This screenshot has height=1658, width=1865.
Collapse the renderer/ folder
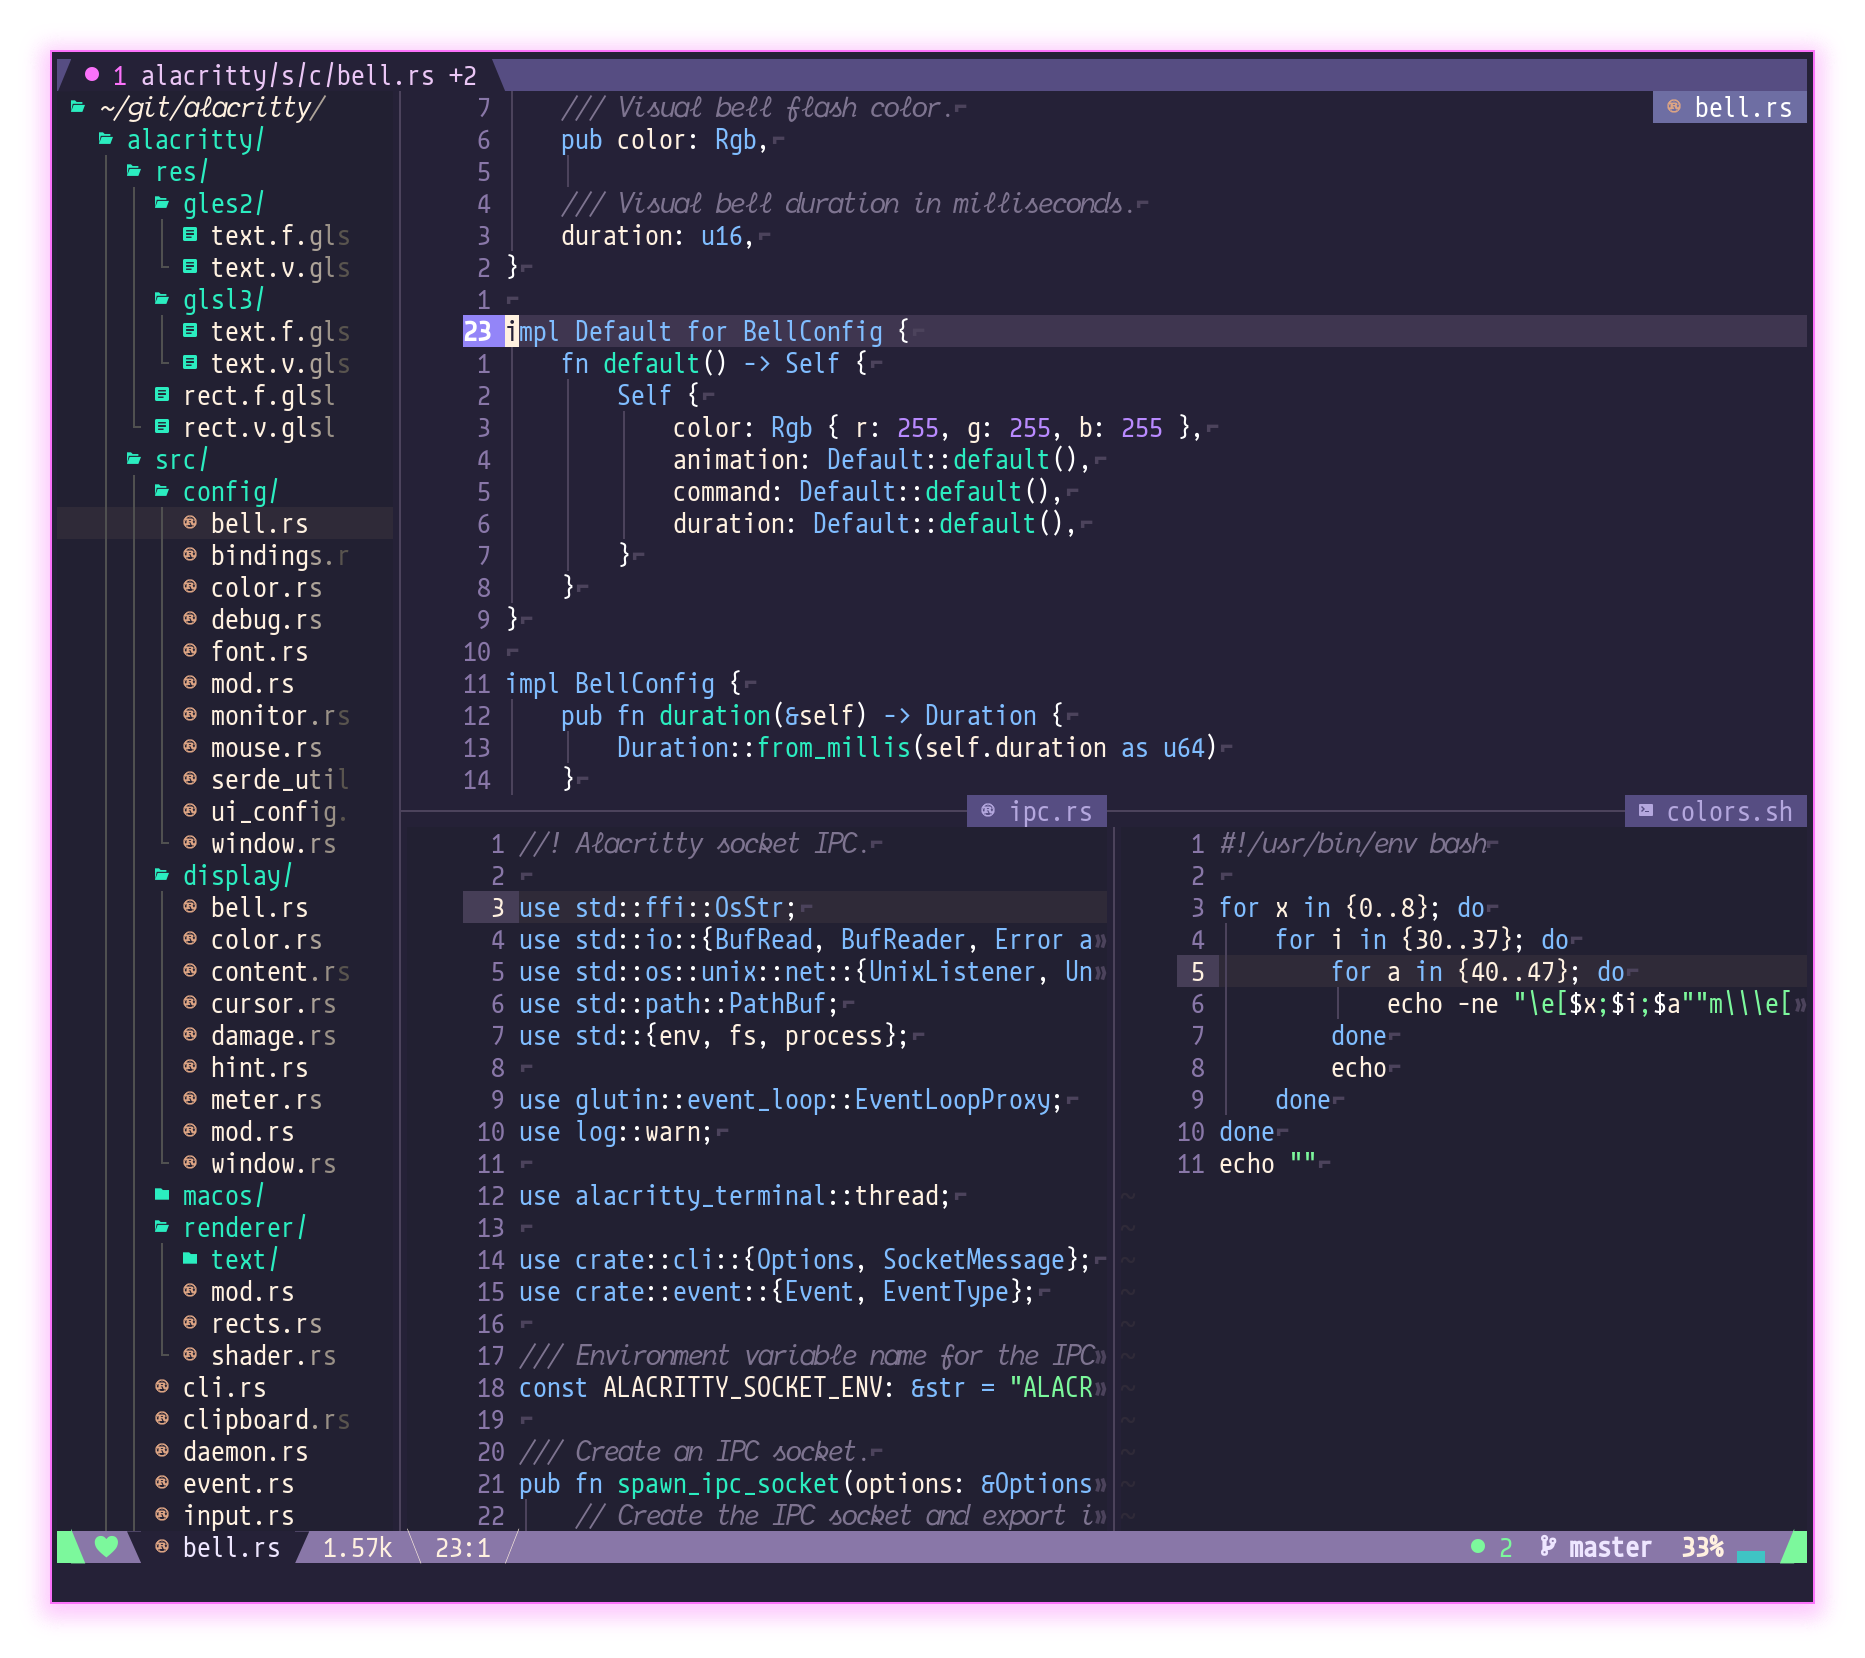click(162, 1227)
